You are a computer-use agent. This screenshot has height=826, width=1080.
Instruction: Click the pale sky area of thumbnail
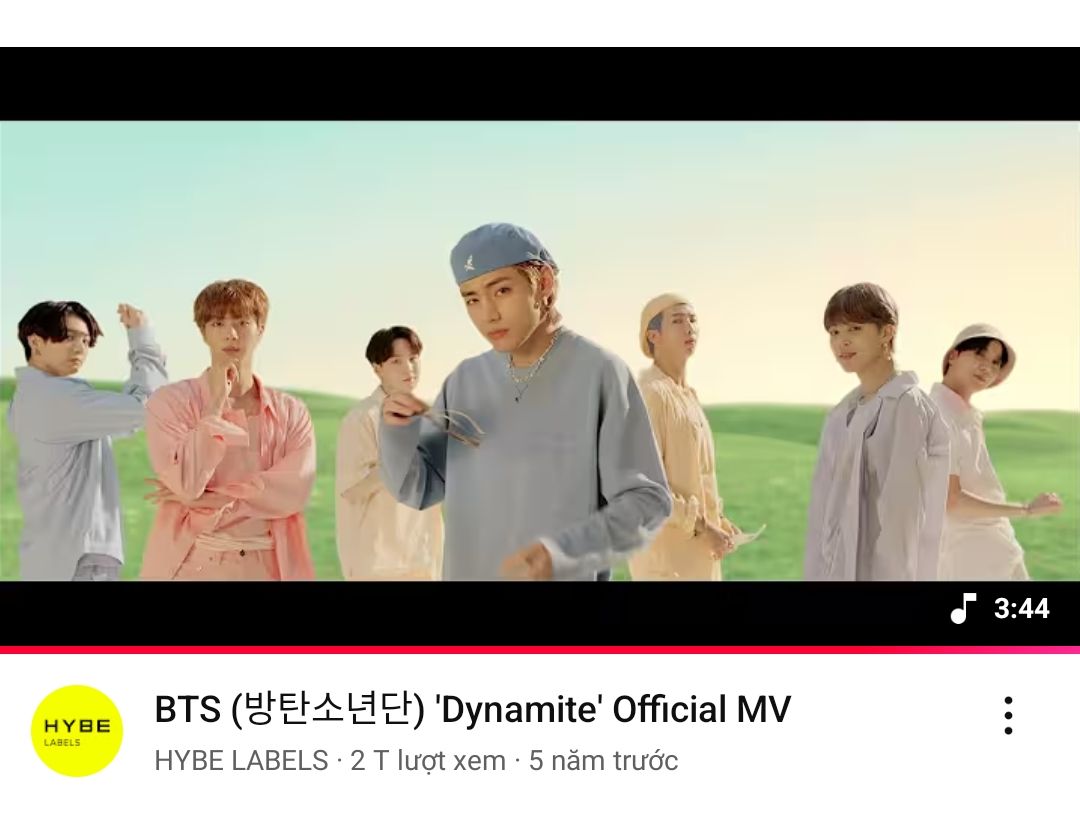[540, 179]
